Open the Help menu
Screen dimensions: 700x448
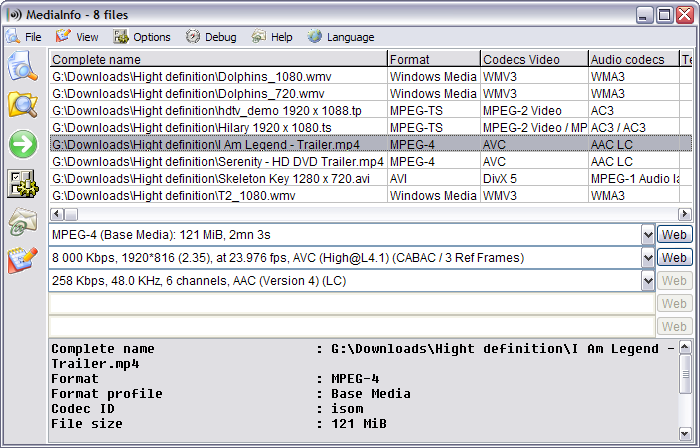click(272, 37)
